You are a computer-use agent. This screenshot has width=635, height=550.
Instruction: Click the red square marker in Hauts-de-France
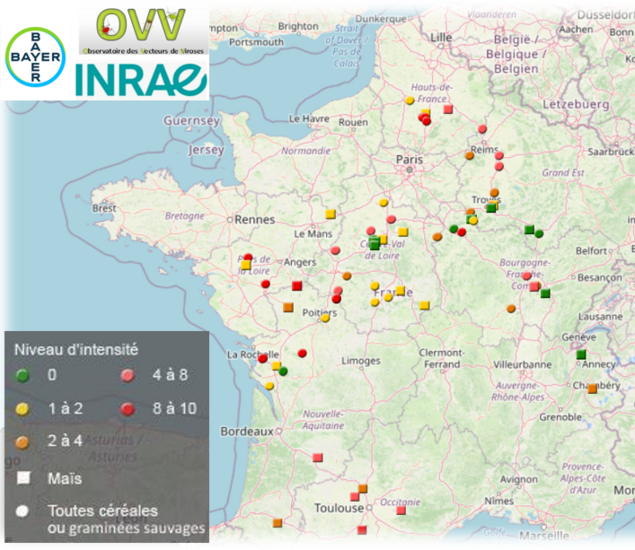(448, 109)
